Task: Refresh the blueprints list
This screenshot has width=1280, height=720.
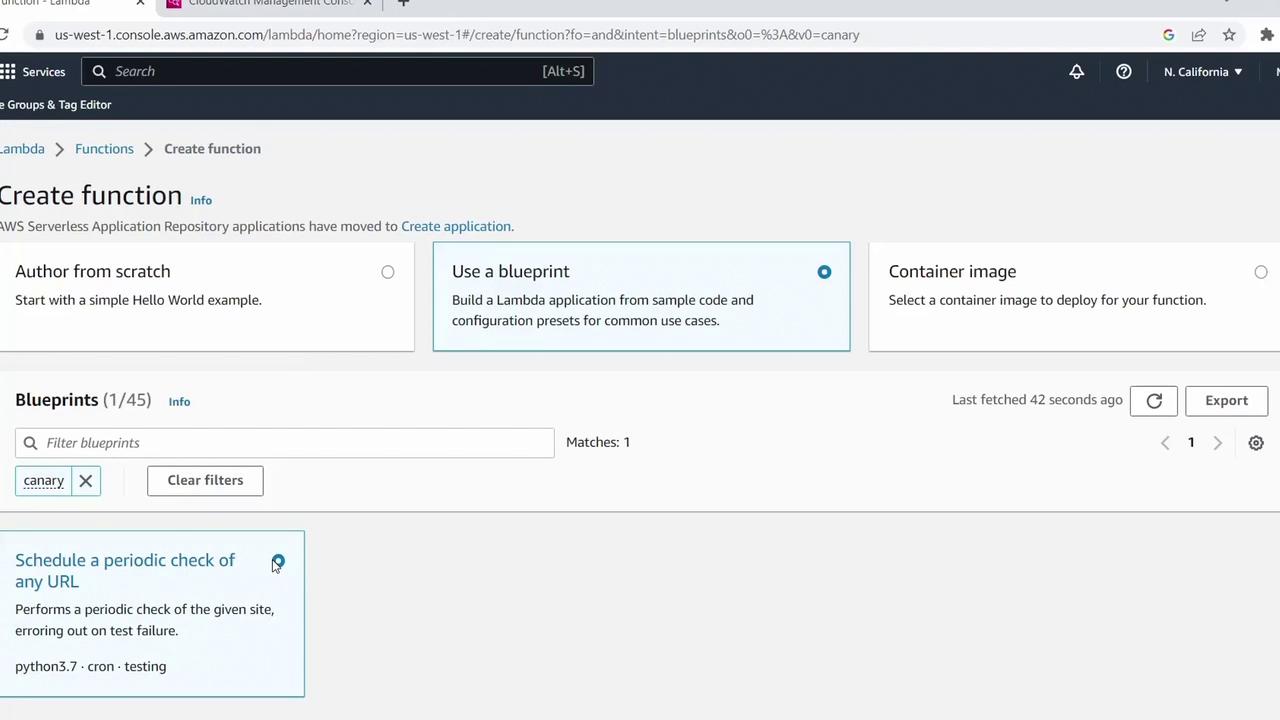Action: (x=1154, y=401)
